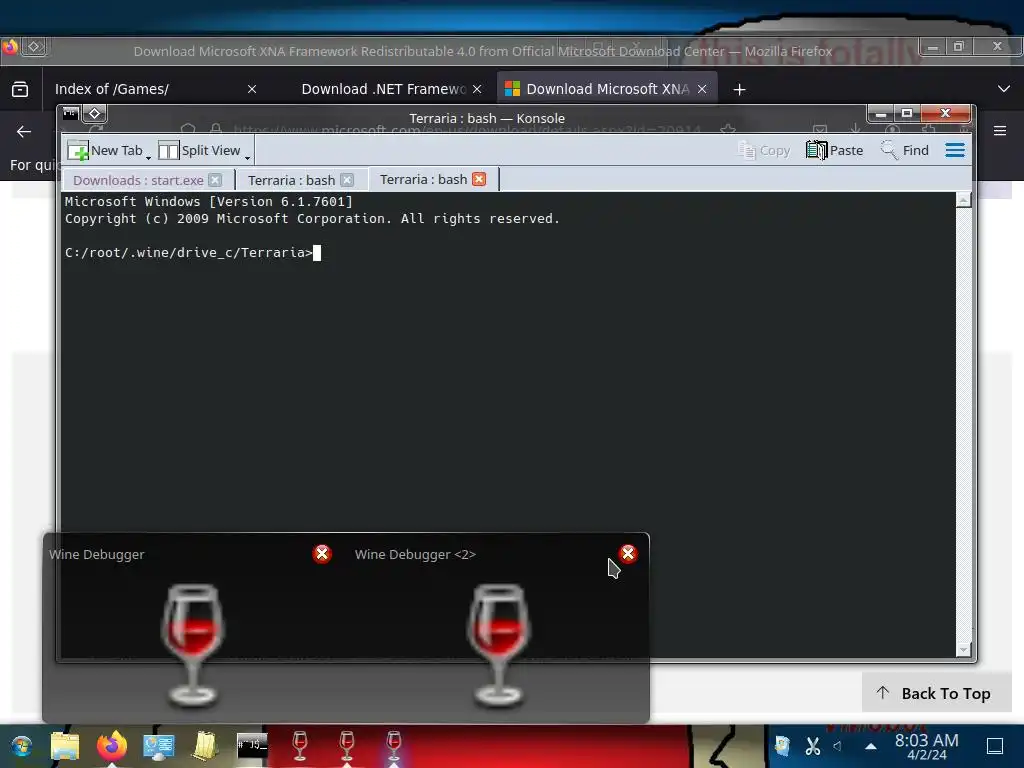Open the New Tab dropdown arrow in Konsole

point(148,157)
